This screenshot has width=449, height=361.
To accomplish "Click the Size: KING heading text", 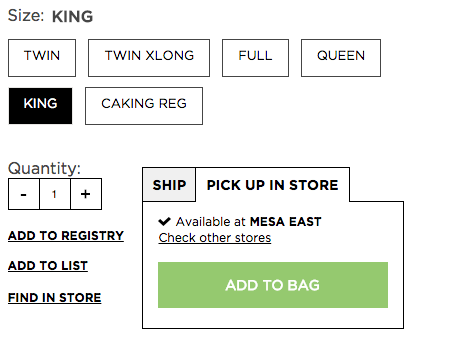I will pyautogui.click(x=50, y=16).
